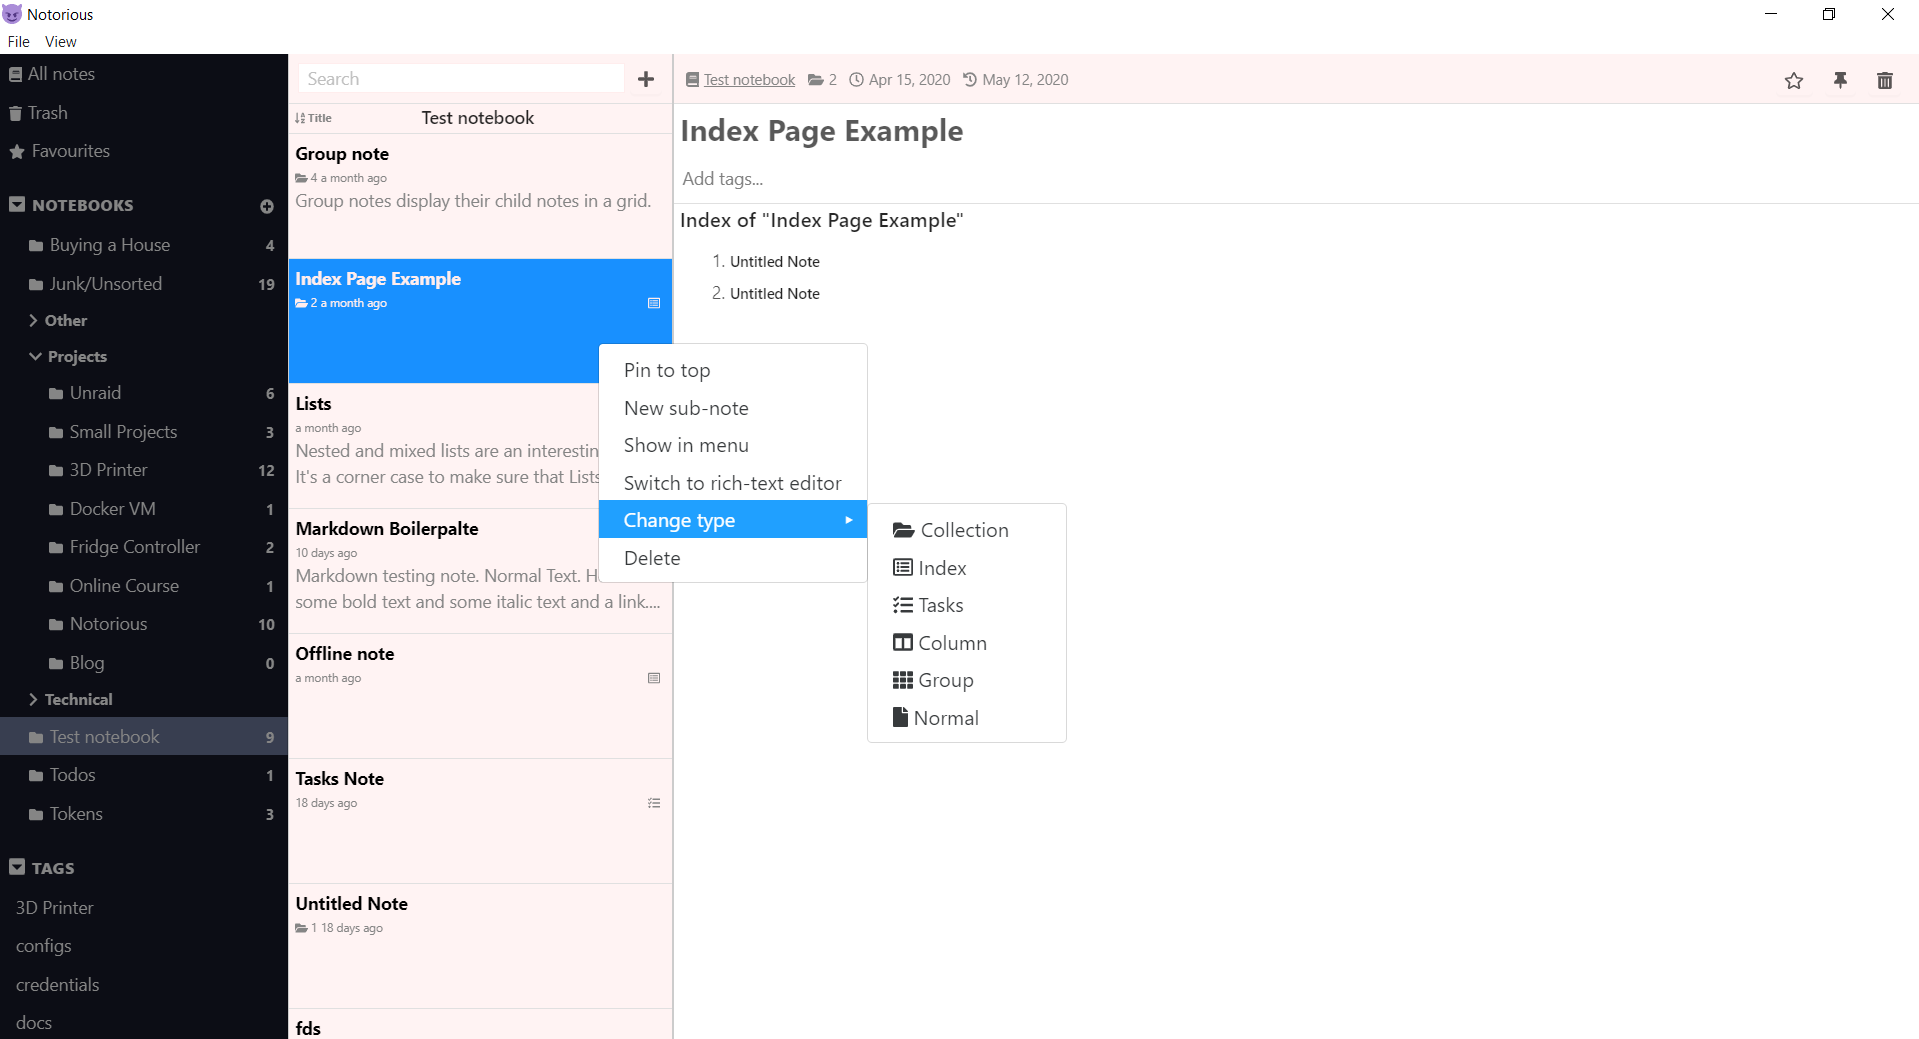Click the trash icon to delete the note
Image resolution: width=1919 pixels, height=1039 pixels.
click(1884, 81)
